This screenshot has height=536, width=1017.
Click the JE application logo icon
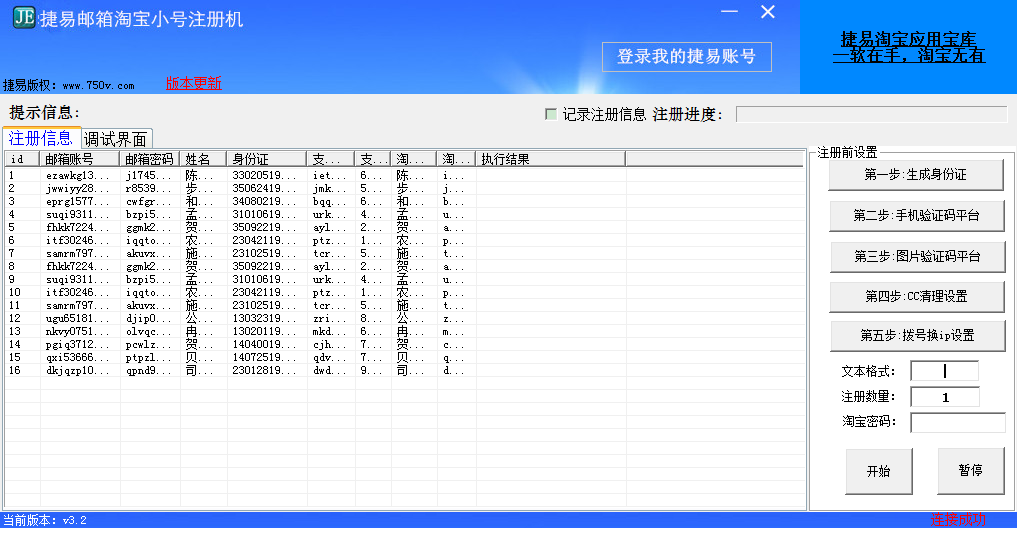click(x=24, y=18)
